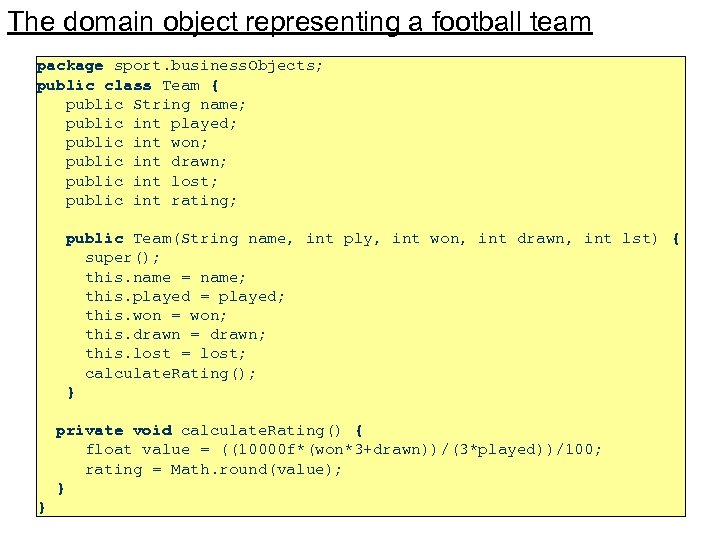Click the "this.won = won;" assignment
720x540 pixels.
(156, 315)
